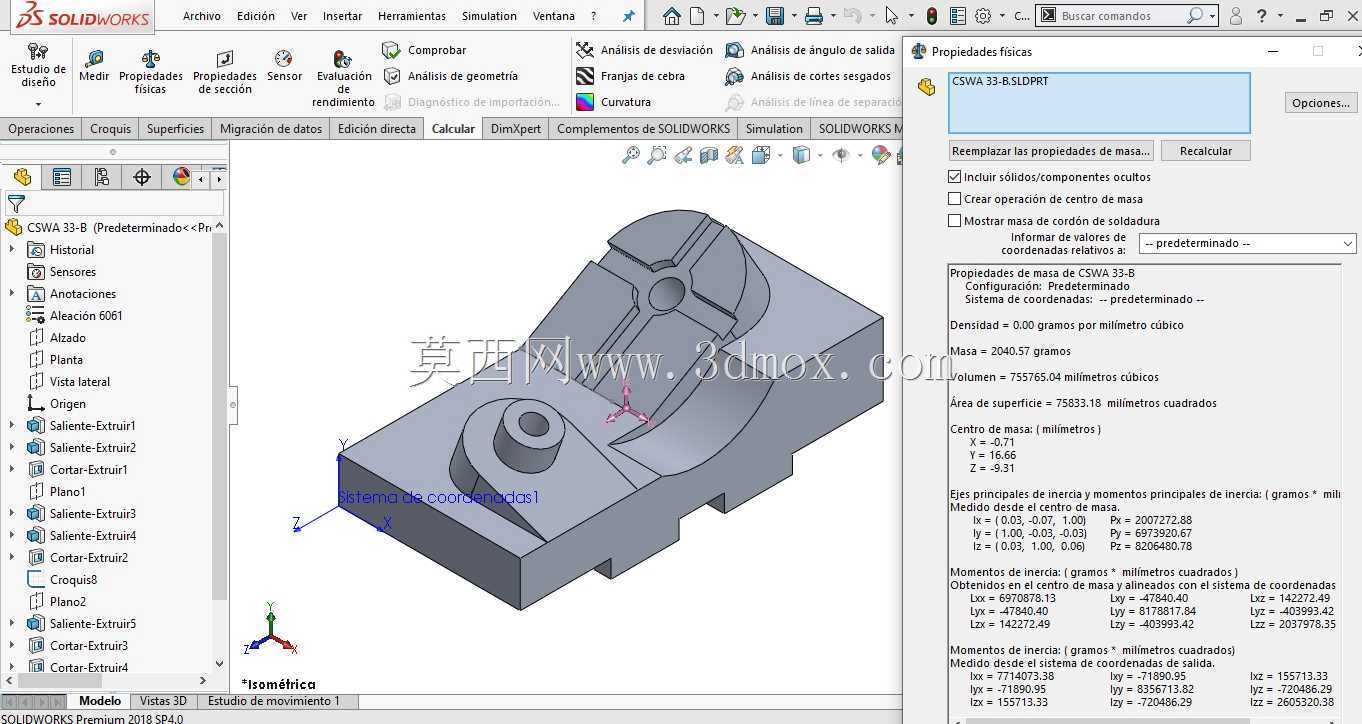Open the section view tool
This screenshot has width=1362, height=724.
709,155
